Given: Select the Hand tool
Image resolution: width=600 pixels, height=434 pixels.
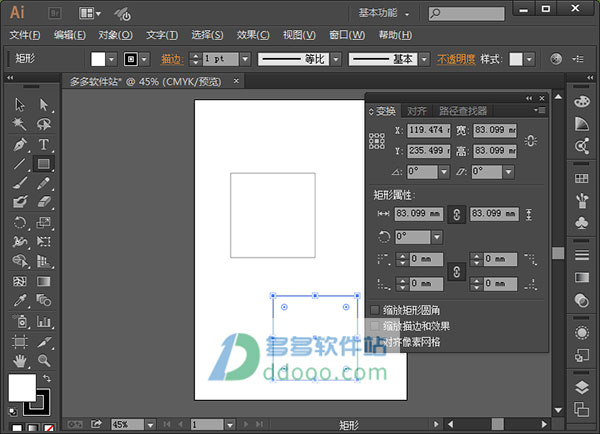Looking at the screenshot, I should 20,361.
